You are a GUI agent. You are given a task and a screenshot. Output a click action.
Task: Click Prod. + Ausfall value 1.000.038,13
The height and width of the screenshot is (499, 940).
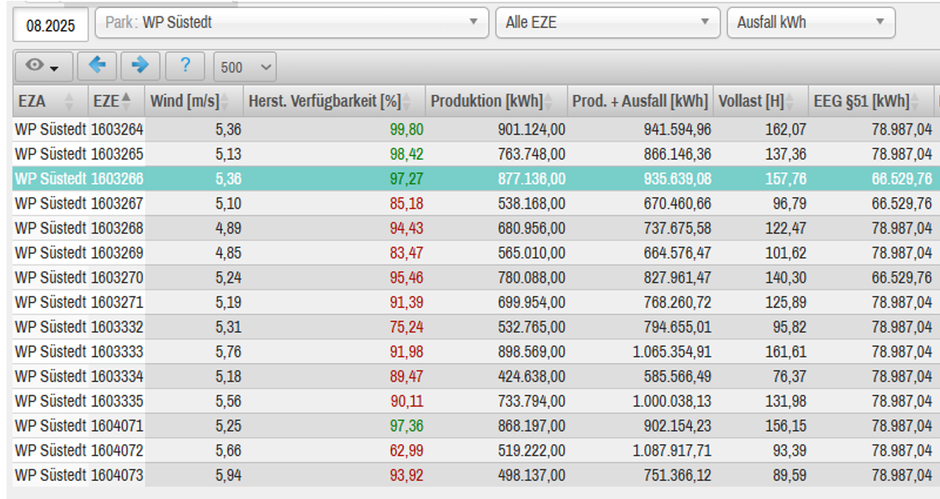click(672, 401)
